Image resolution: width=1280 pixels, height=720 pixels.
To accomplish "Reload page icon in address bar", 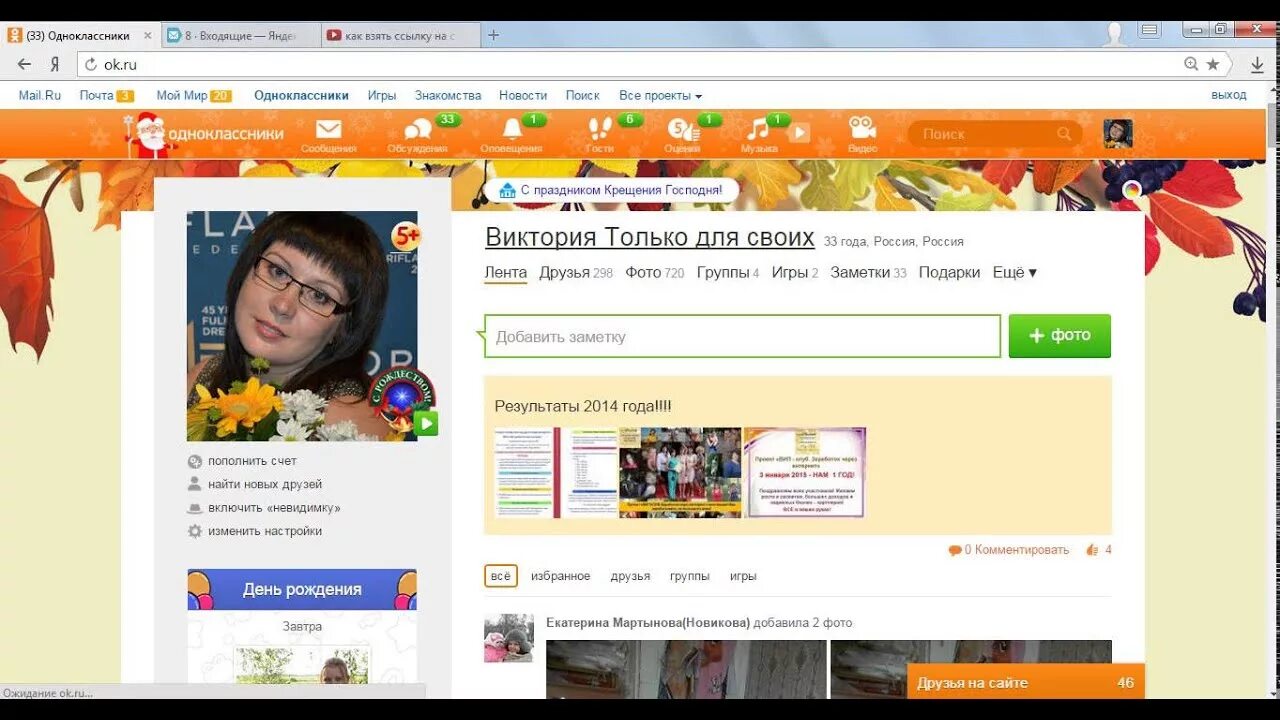I will (x=91, y=64).
